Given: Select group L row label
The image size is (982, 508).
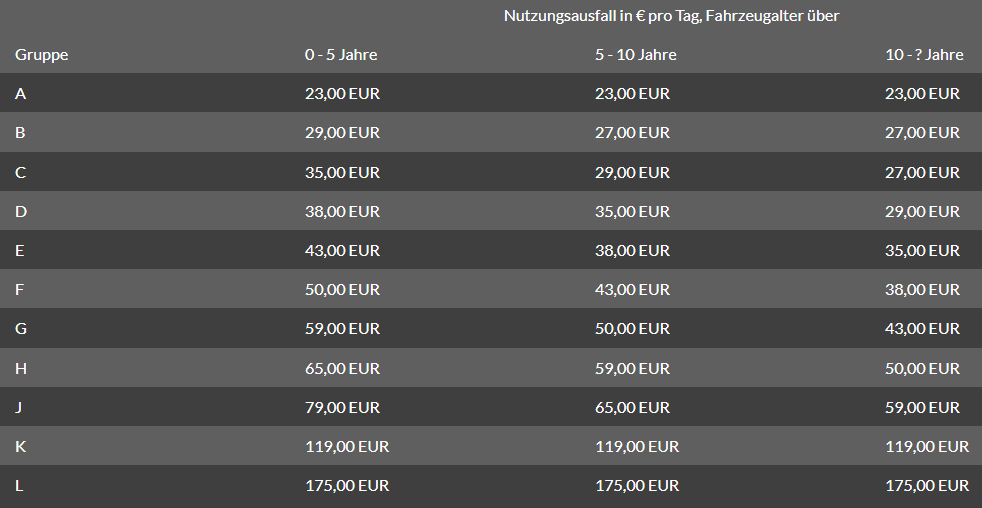Looking at the screenshot, I should click(x=19, y=485).
